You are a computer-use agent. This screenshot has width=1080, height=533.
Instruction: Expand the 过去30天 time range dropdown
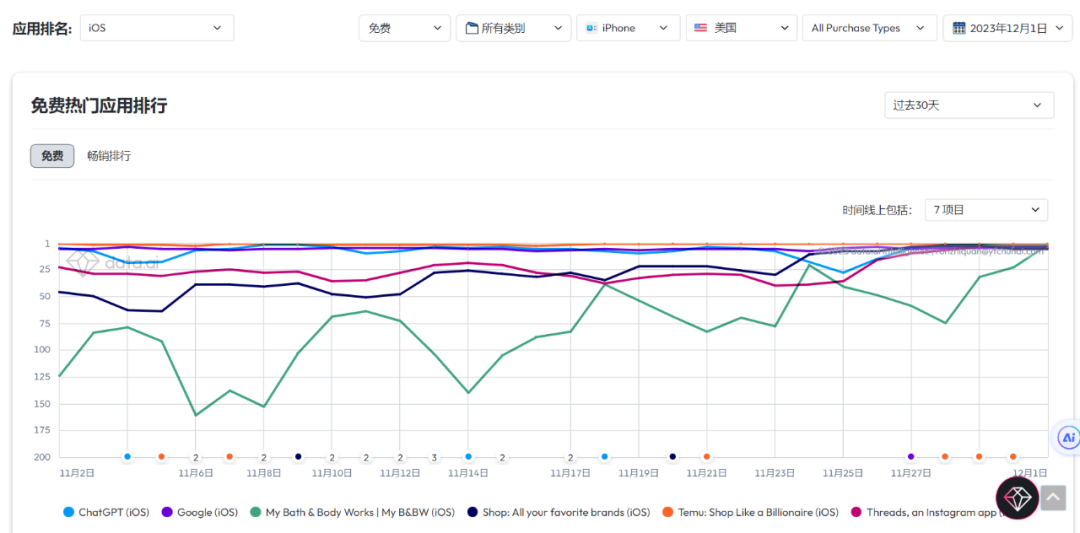click(969, 105)
